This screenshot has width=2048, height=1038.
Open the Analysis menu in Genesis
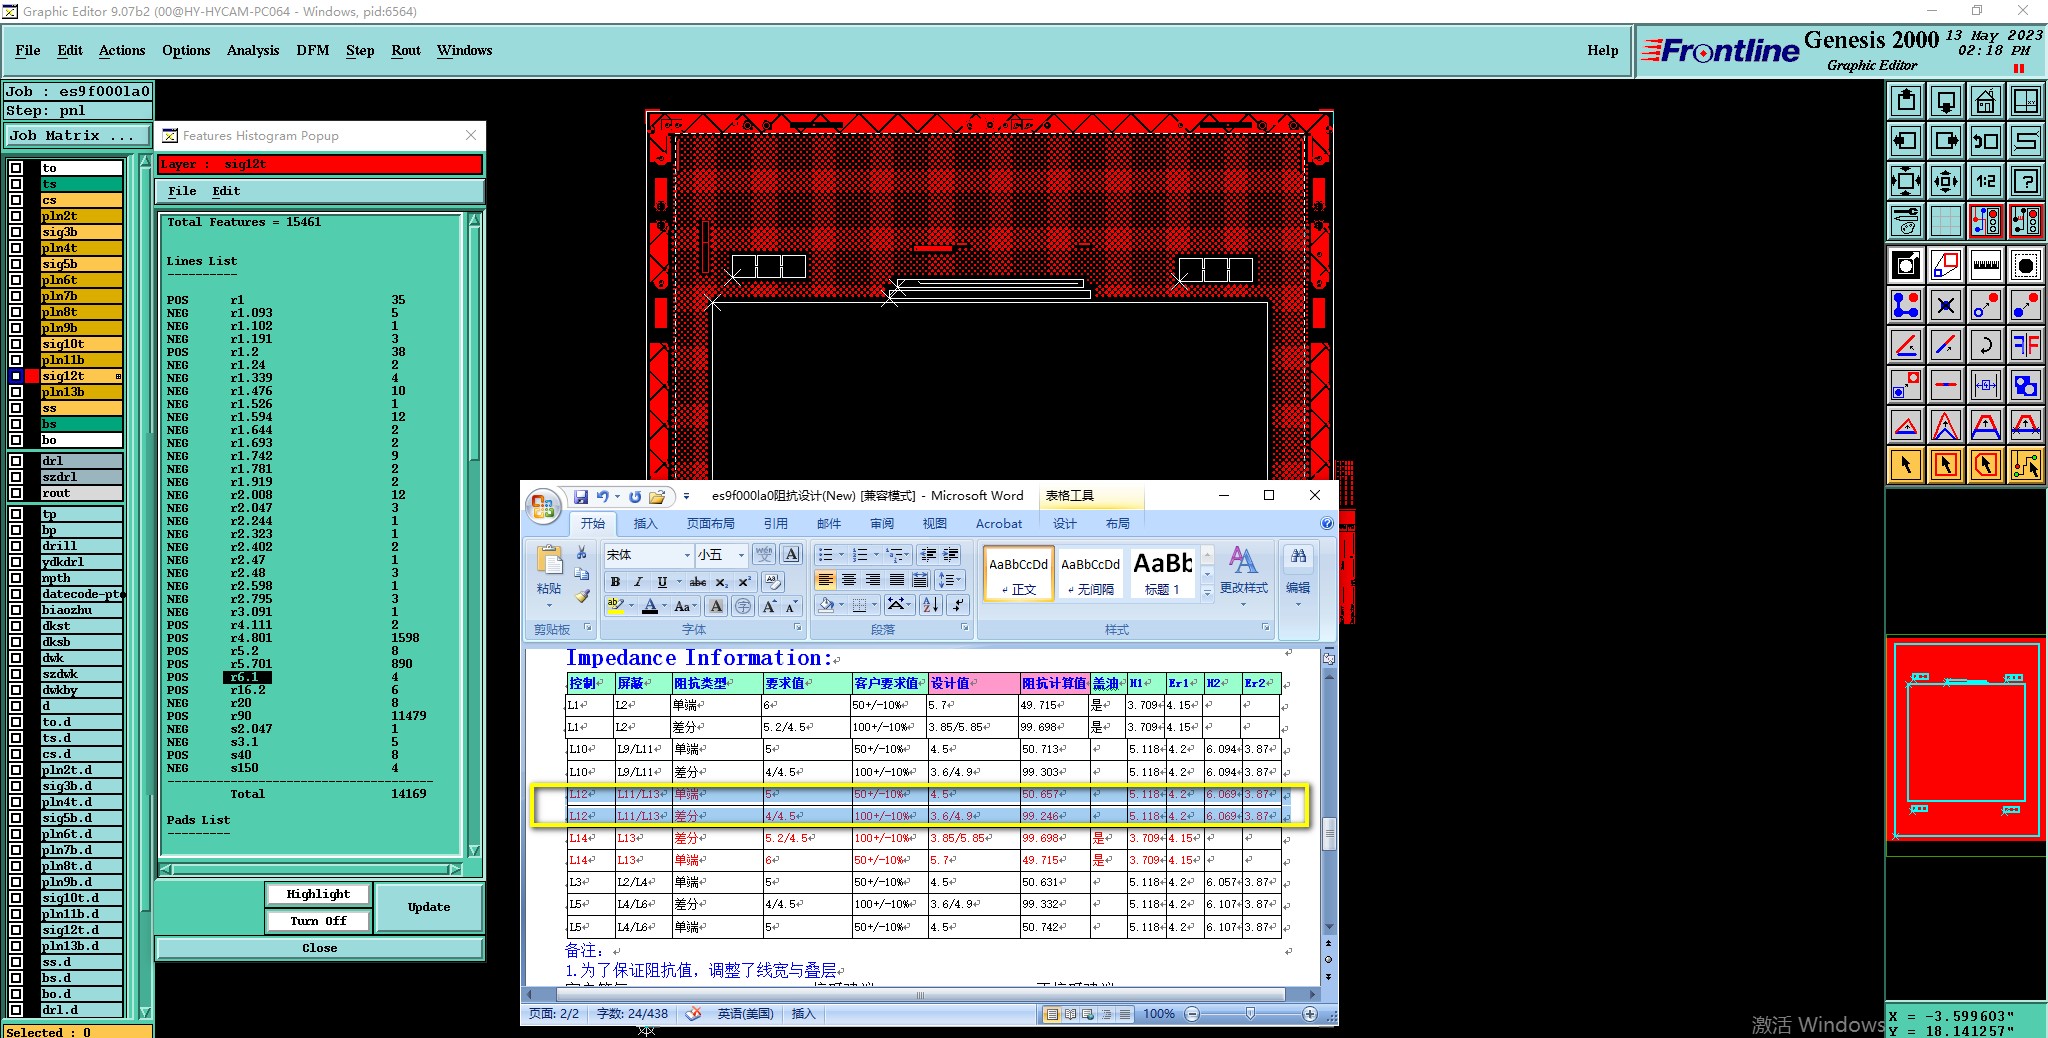coord(253,50)
